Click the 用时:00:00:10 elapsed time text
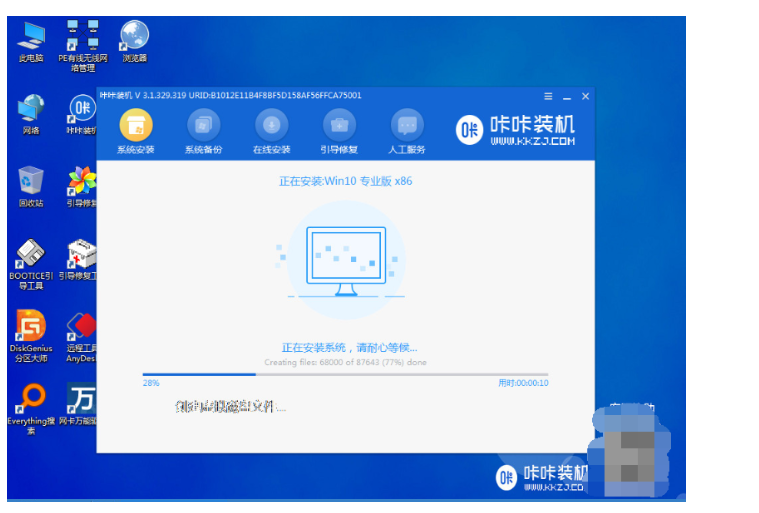This screenshot has width=759, height=513. point(523,383)
